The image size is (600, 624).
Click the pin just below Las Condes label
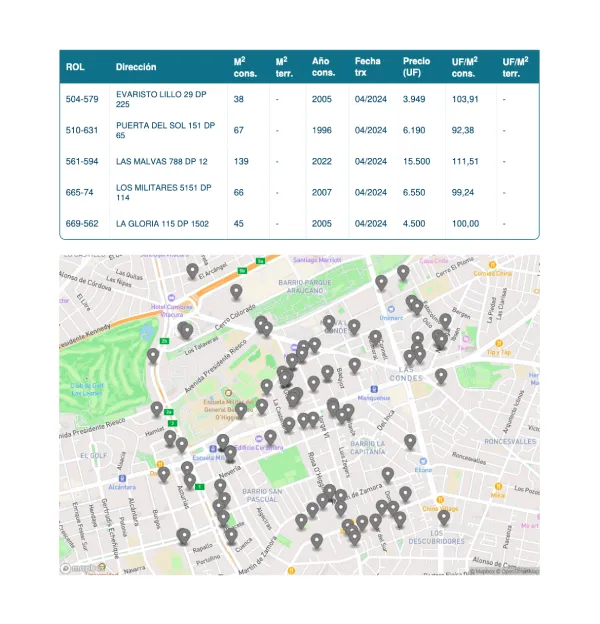pyautogui.click(x=441, y=376)
